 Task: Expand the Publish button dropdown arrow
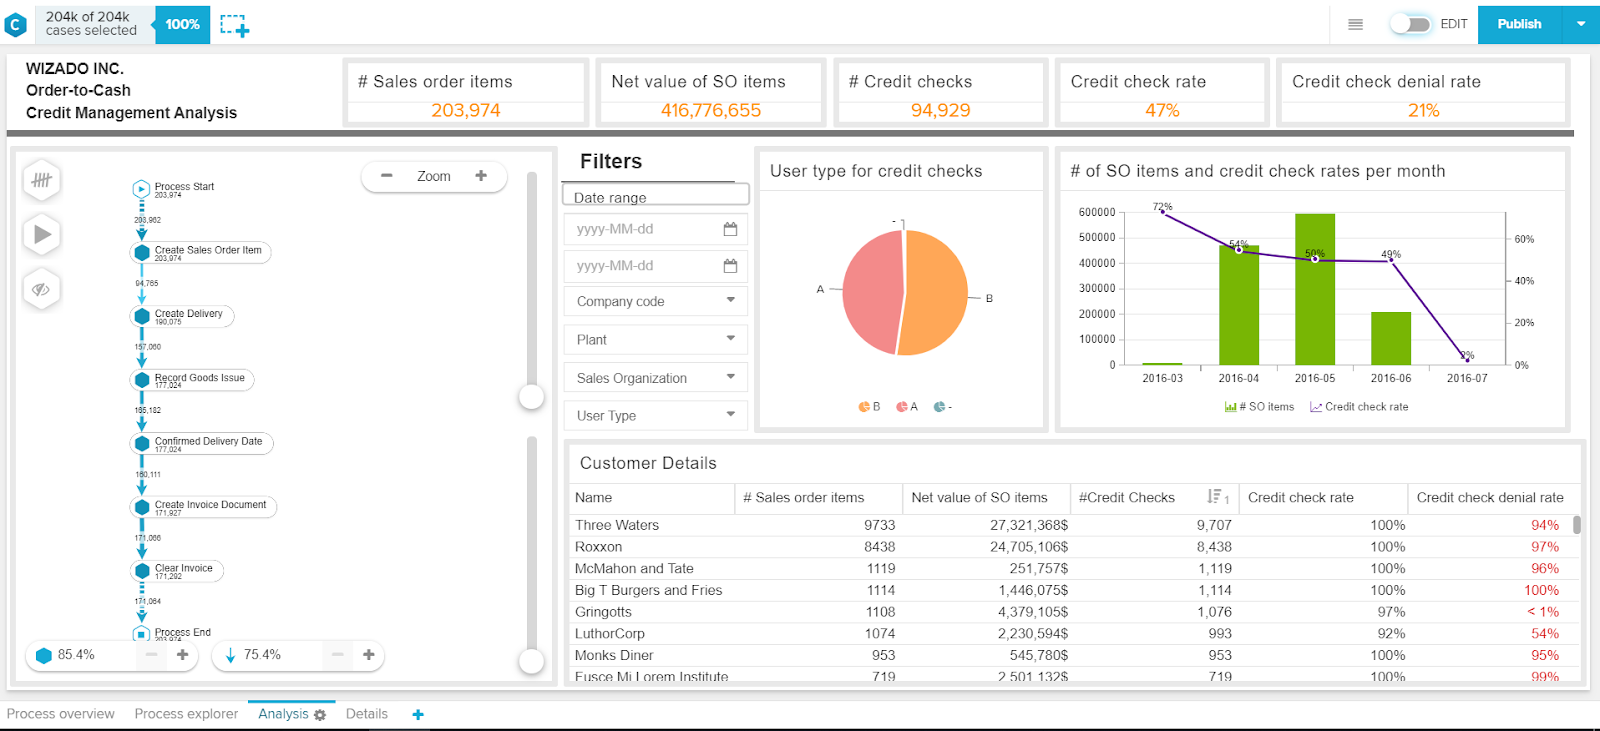pyautogui.click(x=1581, y=24)
